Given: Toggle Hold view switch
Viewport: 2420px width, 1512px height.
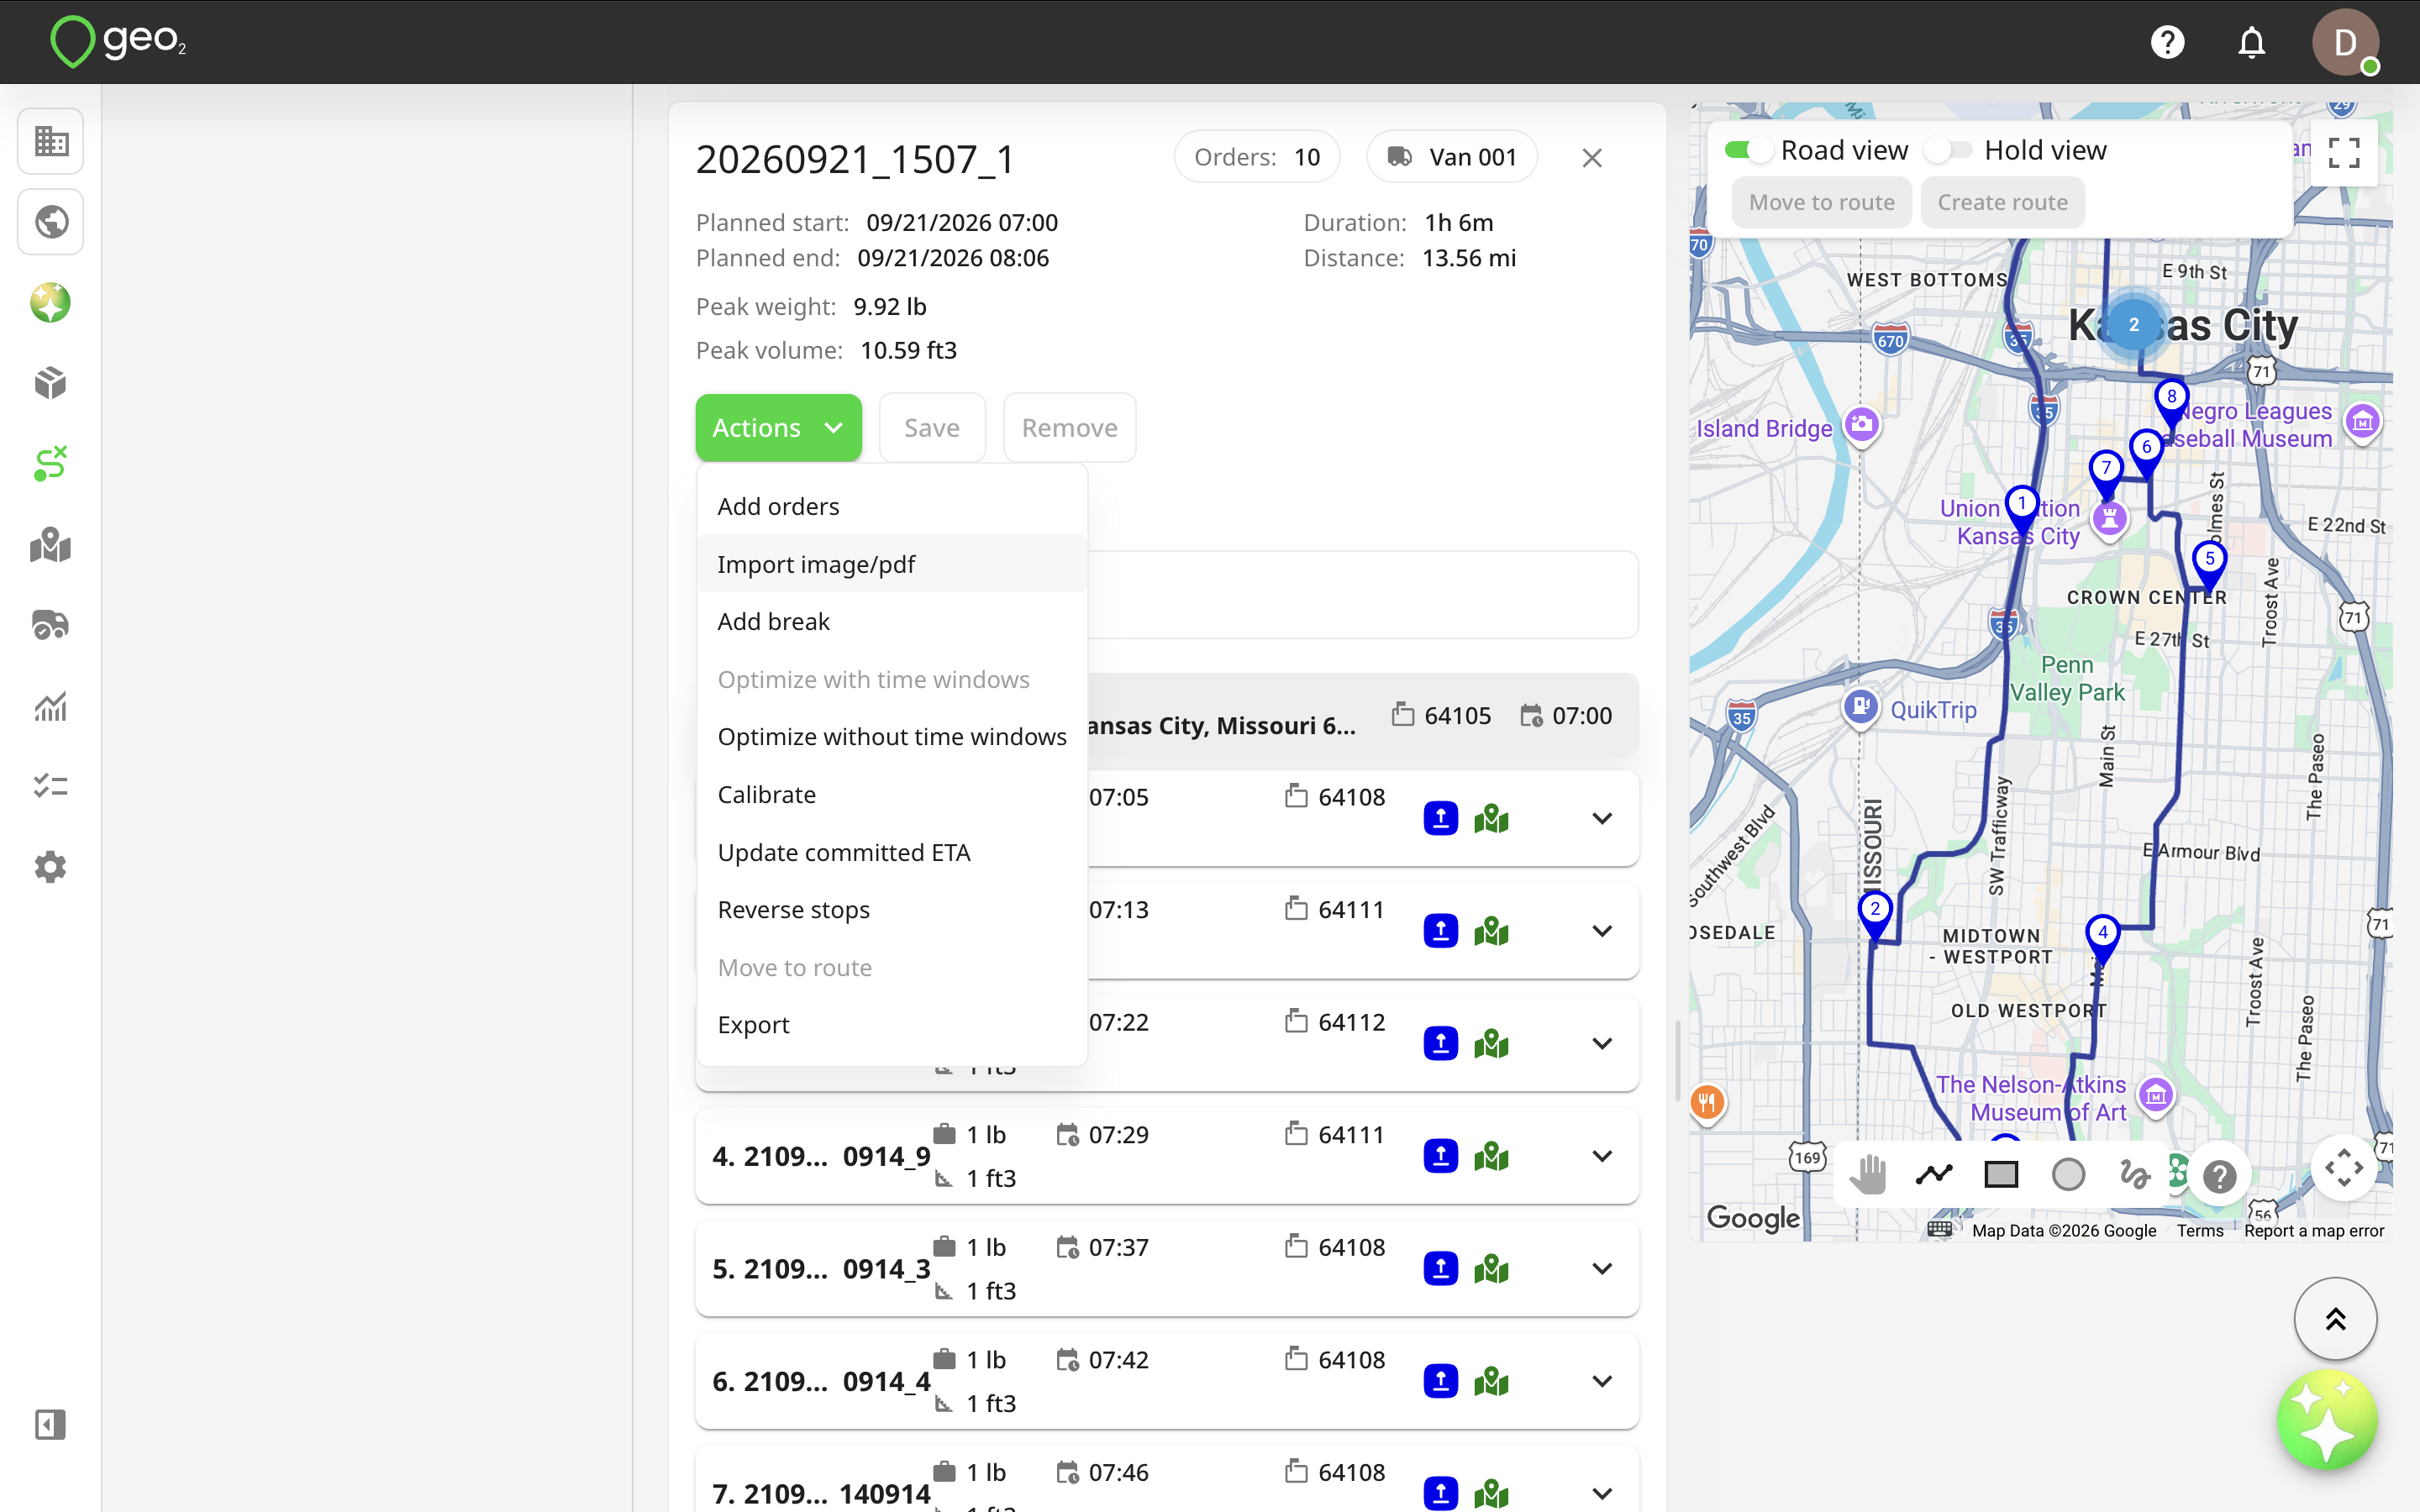Looking at the screenshot, I should (1948, 150).
